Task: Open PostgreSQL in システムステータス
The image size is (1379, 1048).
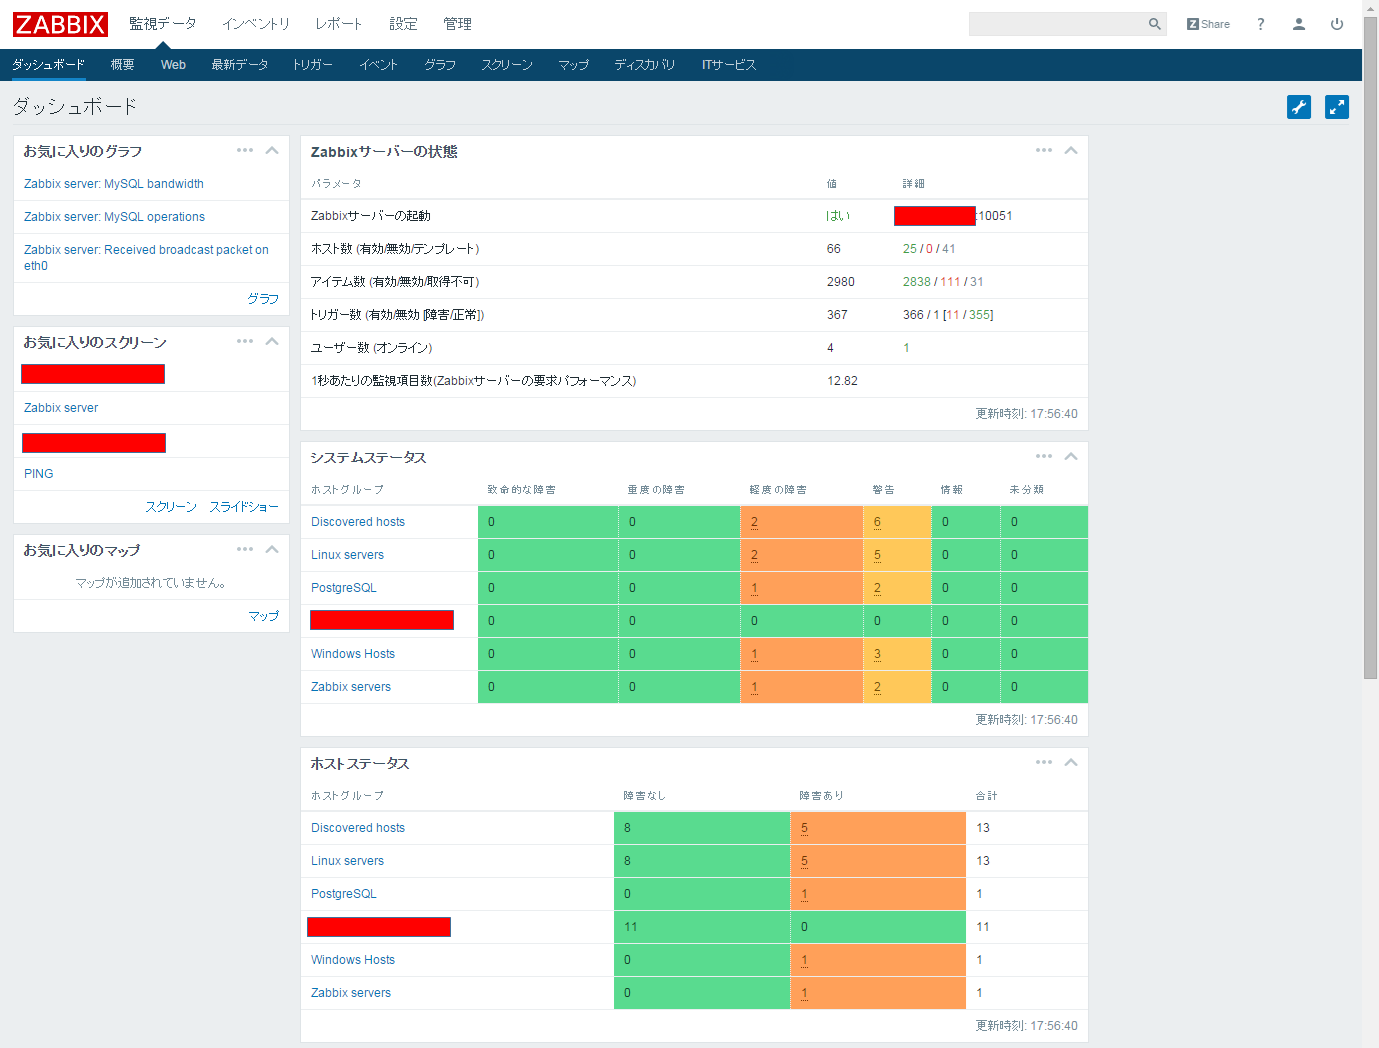Action: click(344, 588)
